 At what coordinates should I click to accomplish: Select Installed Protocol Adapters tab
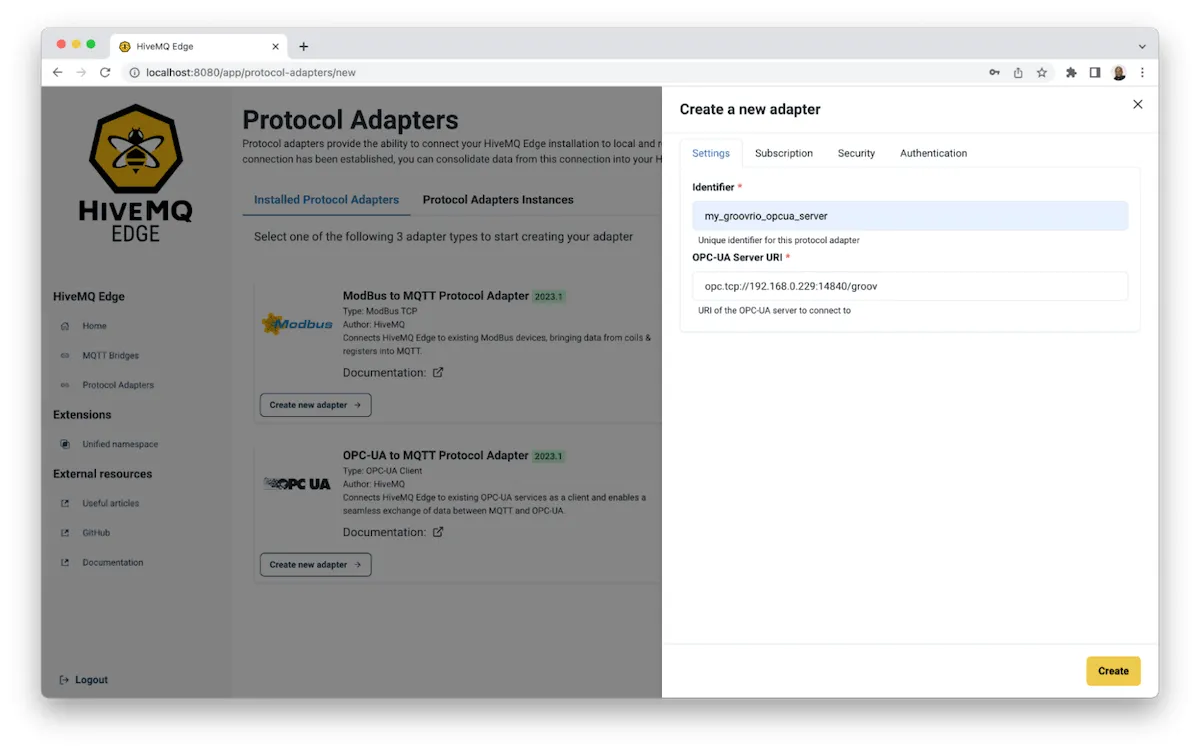(x=326, y=200)
